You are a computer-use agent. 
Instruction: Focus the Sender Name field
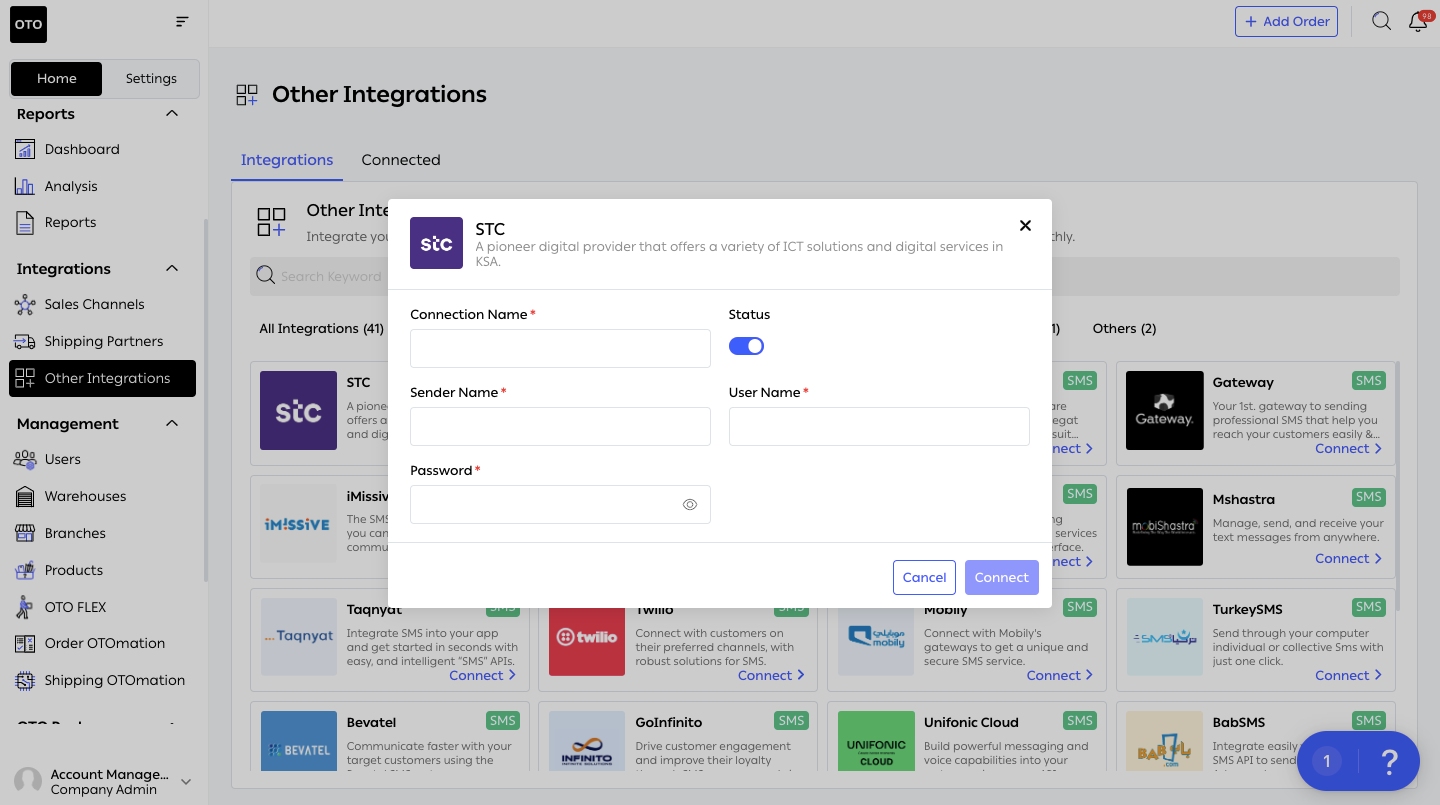click(x=560, y=426)
